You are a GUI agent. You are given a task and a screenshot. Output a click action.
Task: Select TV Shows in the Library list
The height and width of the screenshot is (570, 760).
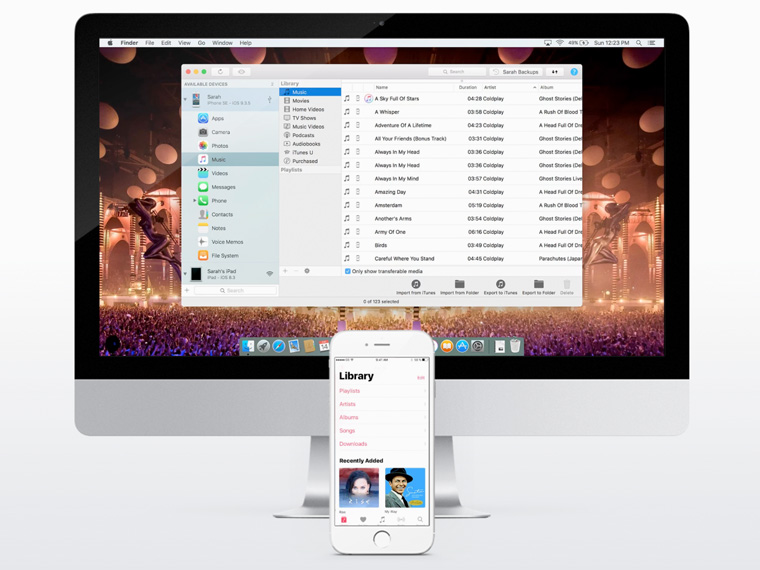(310, 118)
